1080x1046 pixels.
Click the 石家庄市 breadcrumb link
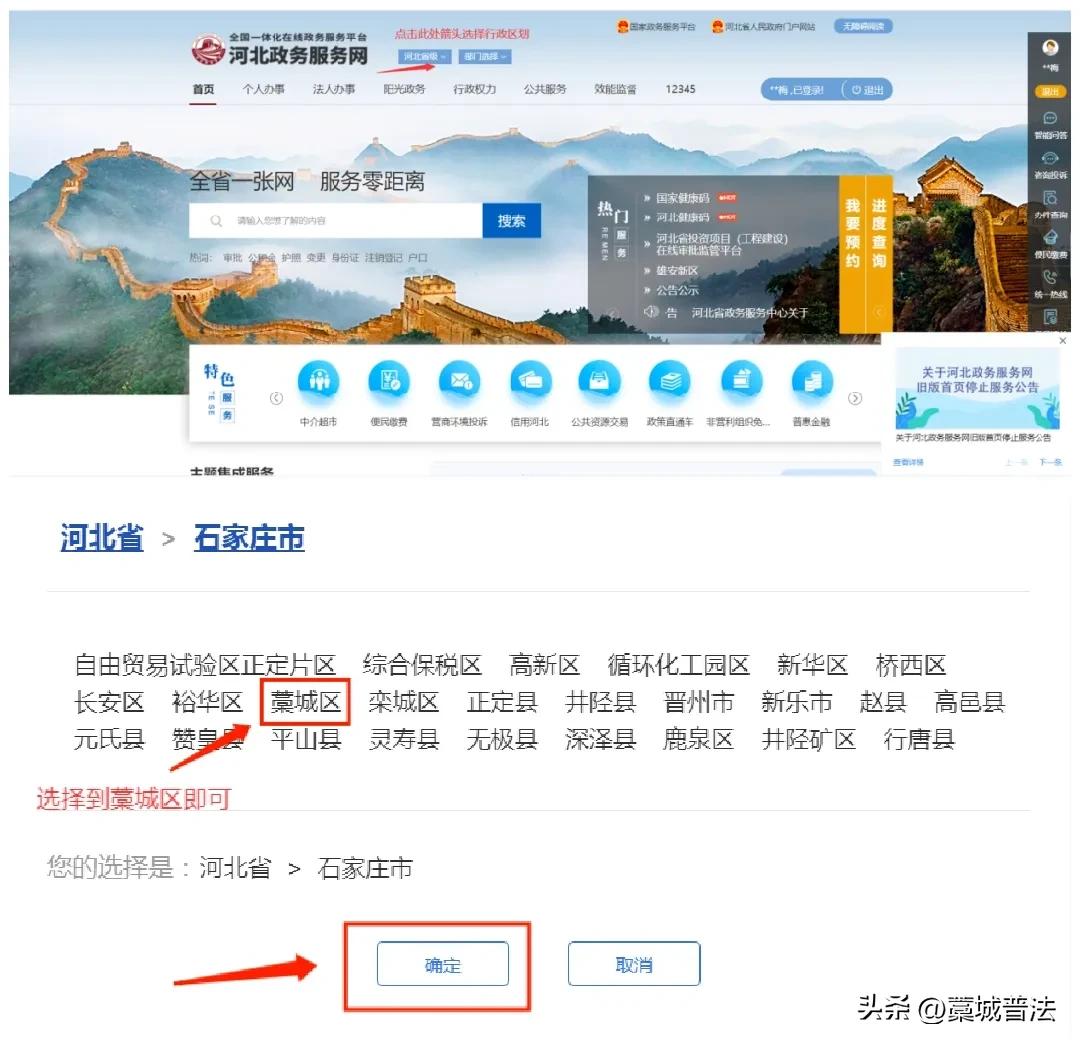point(249,538)
